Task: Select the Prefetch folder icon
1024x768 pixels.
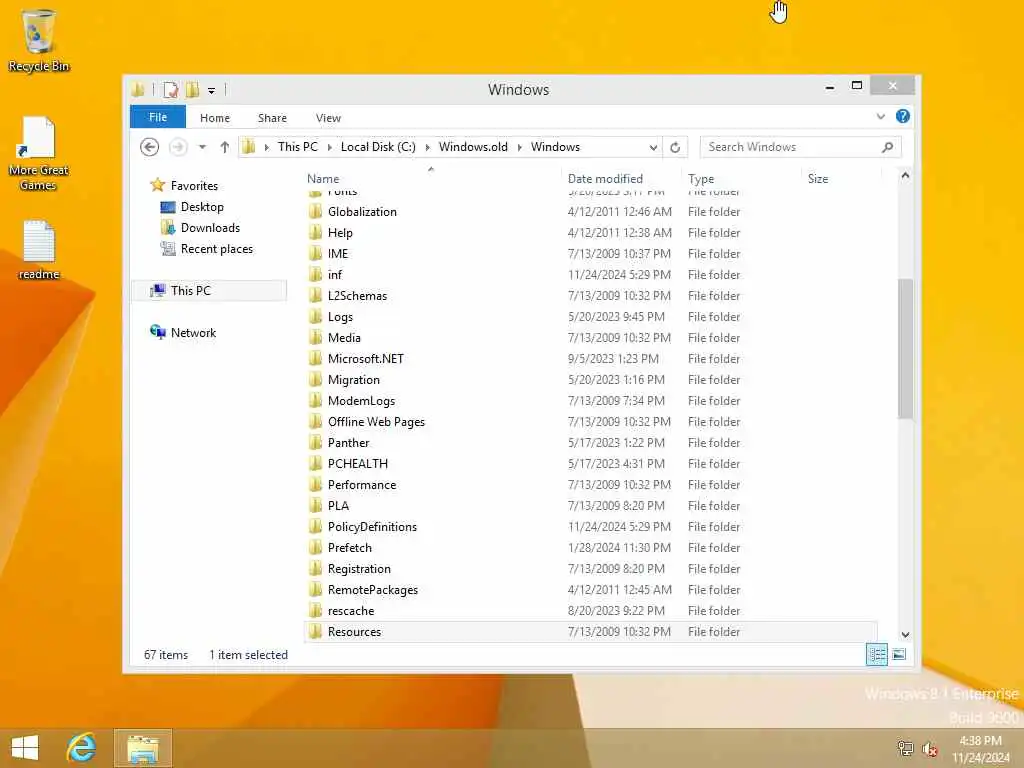Action: tap(316, 547)
